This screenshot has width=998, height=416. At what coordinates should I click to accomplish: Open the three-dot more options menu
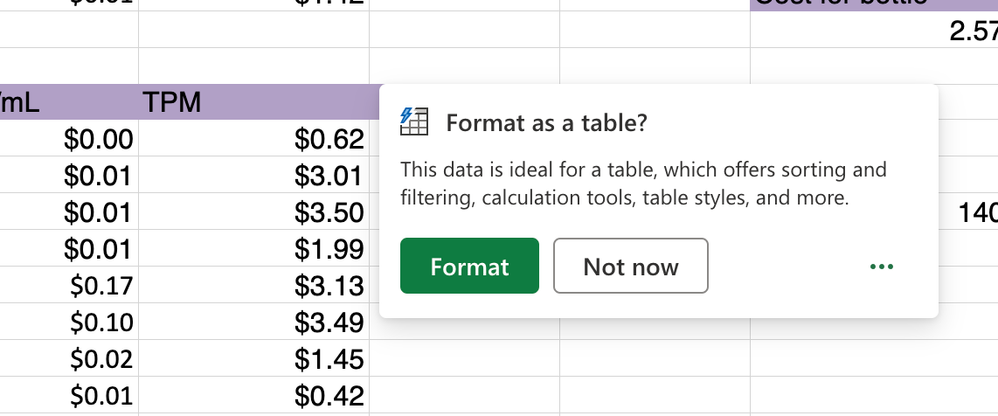(x=881, y=267)
